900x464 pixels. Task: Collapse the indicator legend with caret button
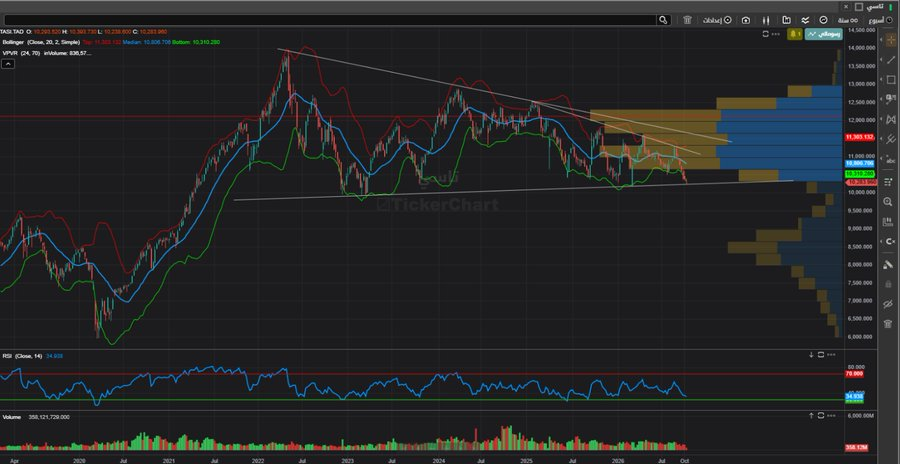point(8,64)
